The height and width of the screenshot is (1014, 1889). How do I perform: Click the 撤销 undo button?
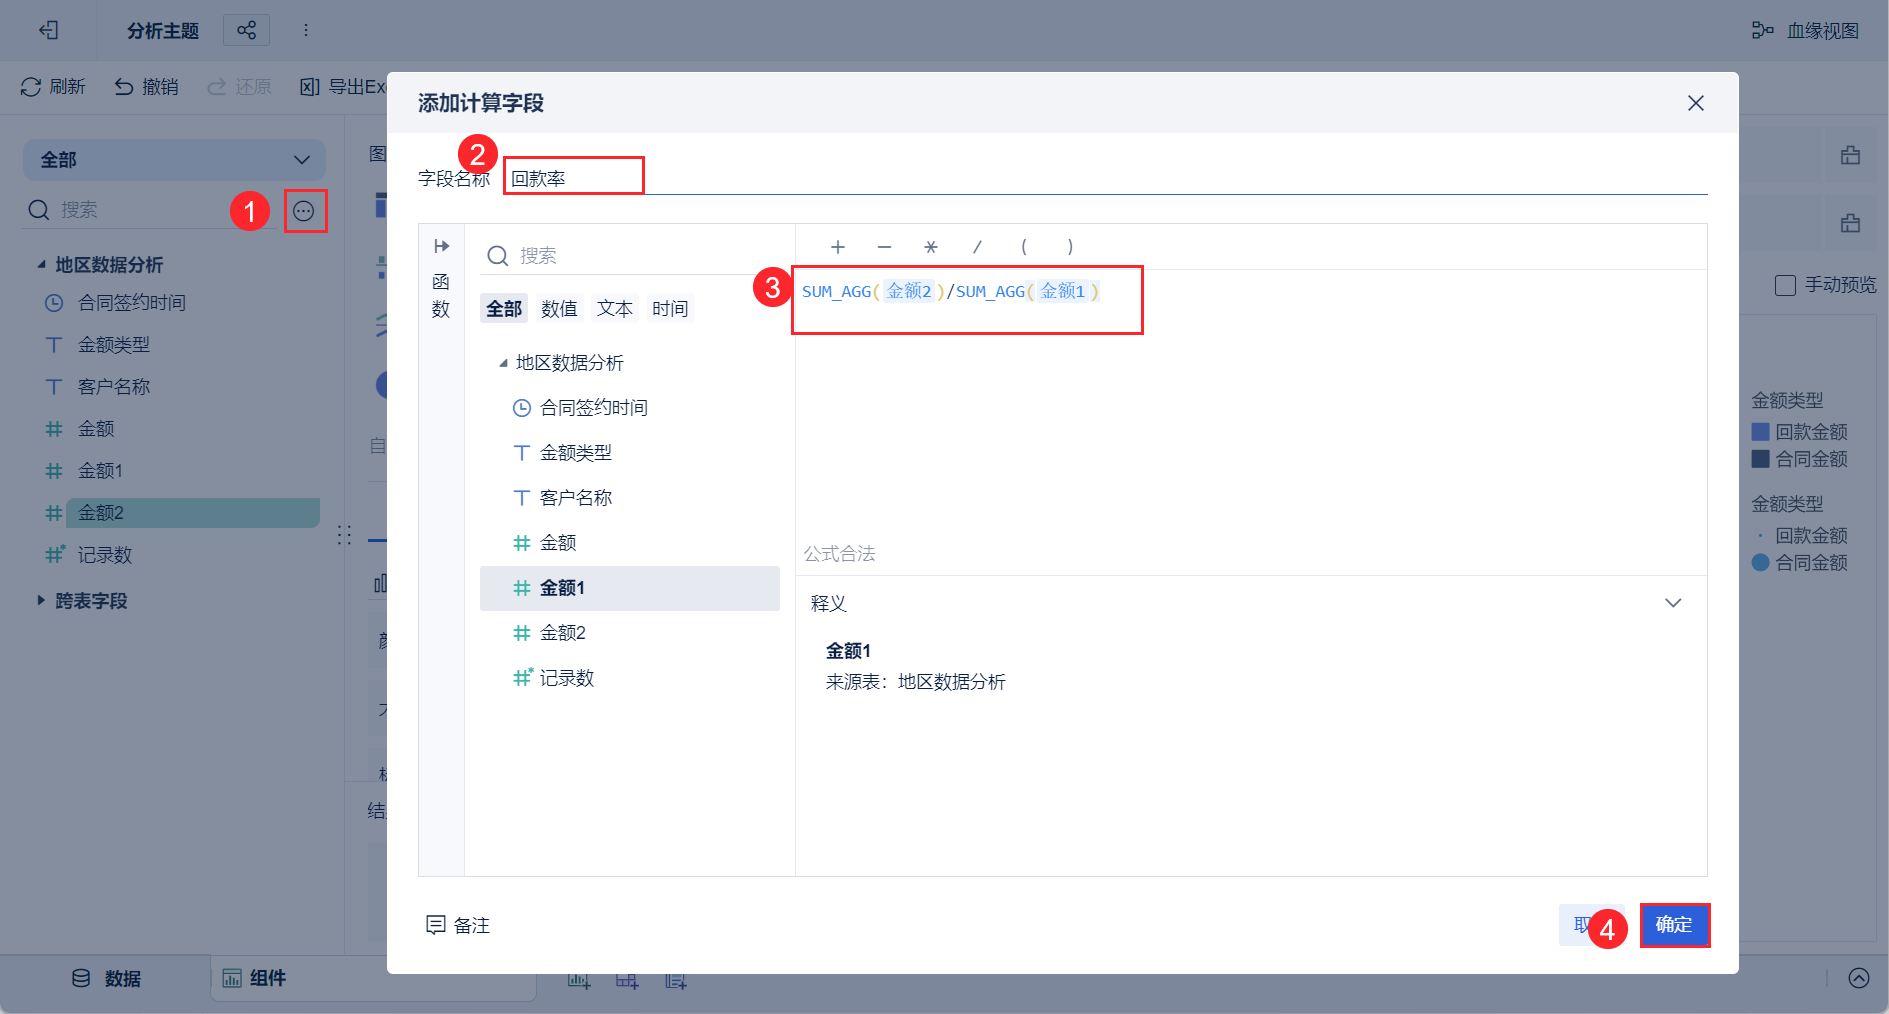coord(146,87)
